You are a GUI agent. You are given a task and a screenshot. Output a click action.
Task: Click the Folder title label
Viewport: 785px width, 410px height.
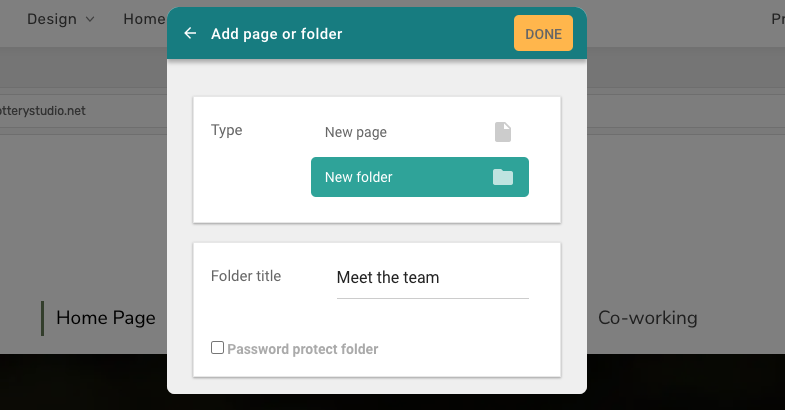246,276
